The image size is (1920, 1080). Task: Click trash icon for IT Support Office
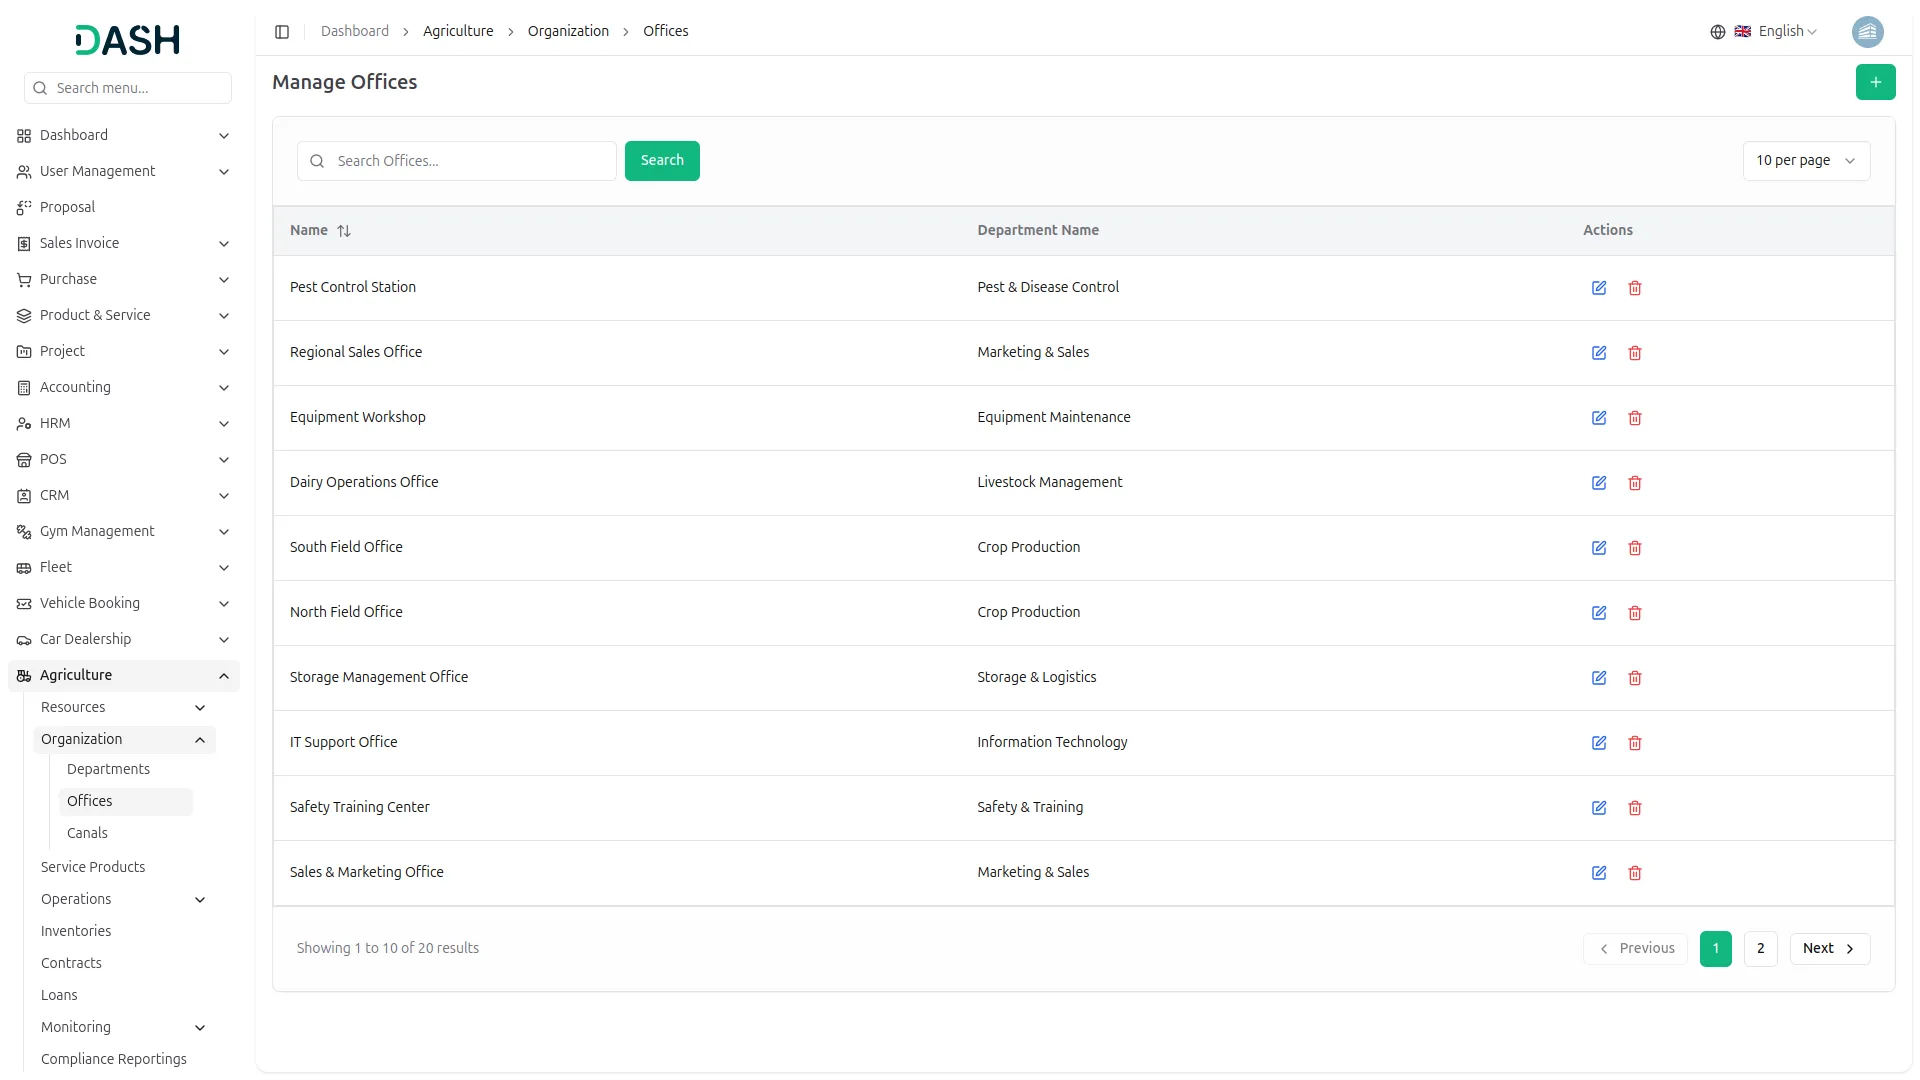point(1635,743)
